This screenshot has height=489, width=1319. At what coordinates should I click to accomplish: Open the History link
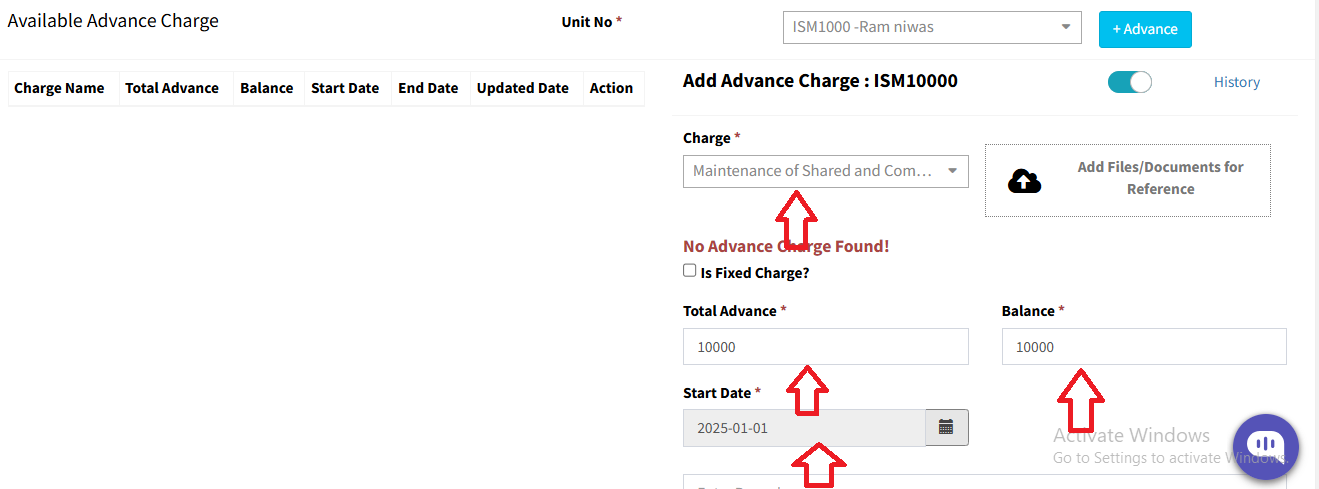[1236, 82]
